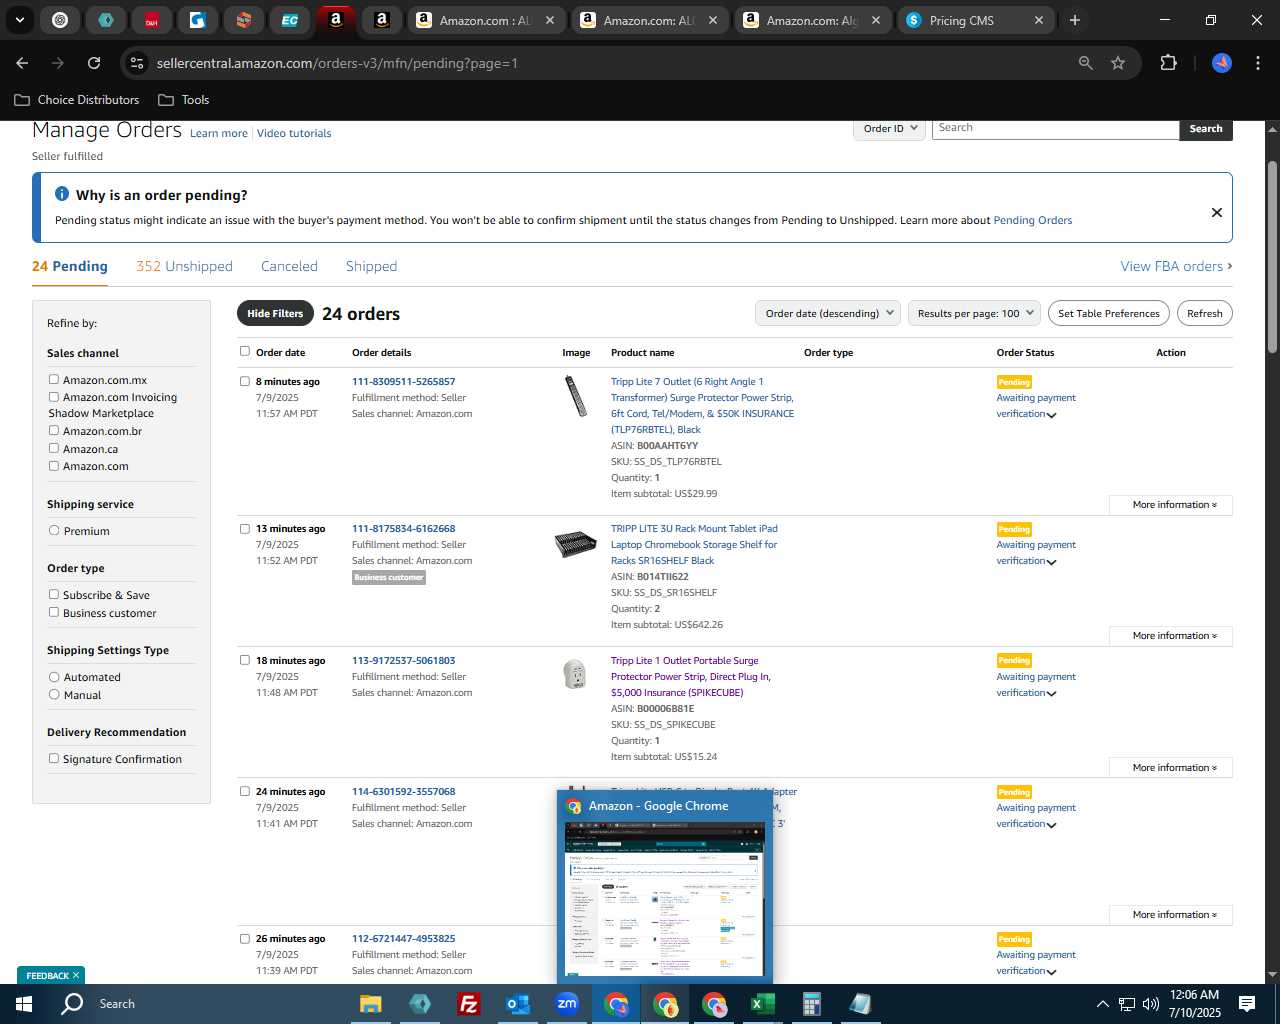Viewport: 1280px width, 1024px height.
Task: Open Order date (descending) sort dropdown
Action: tap(828, 313)
